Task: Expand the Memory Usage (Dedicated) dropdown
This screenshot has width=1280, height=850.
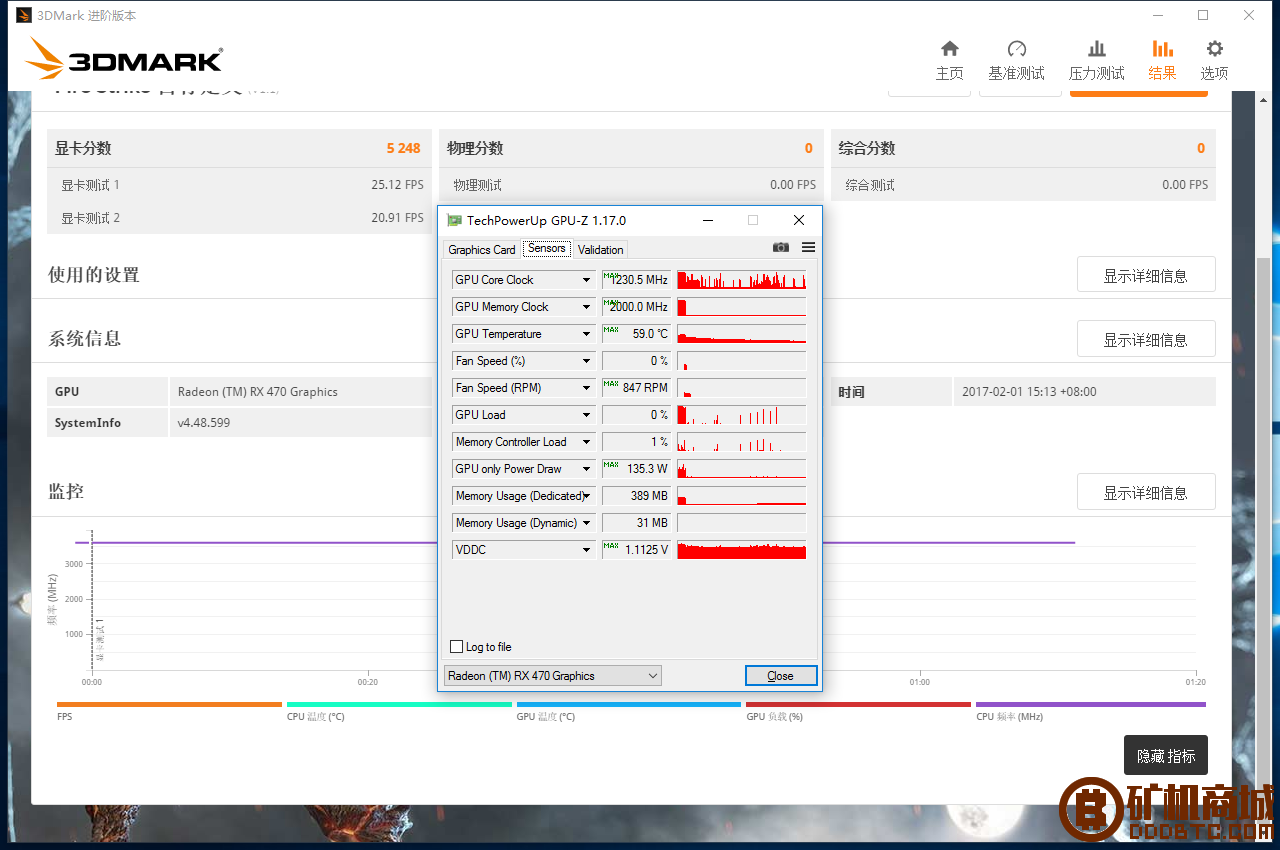Action: coord(586,496)
